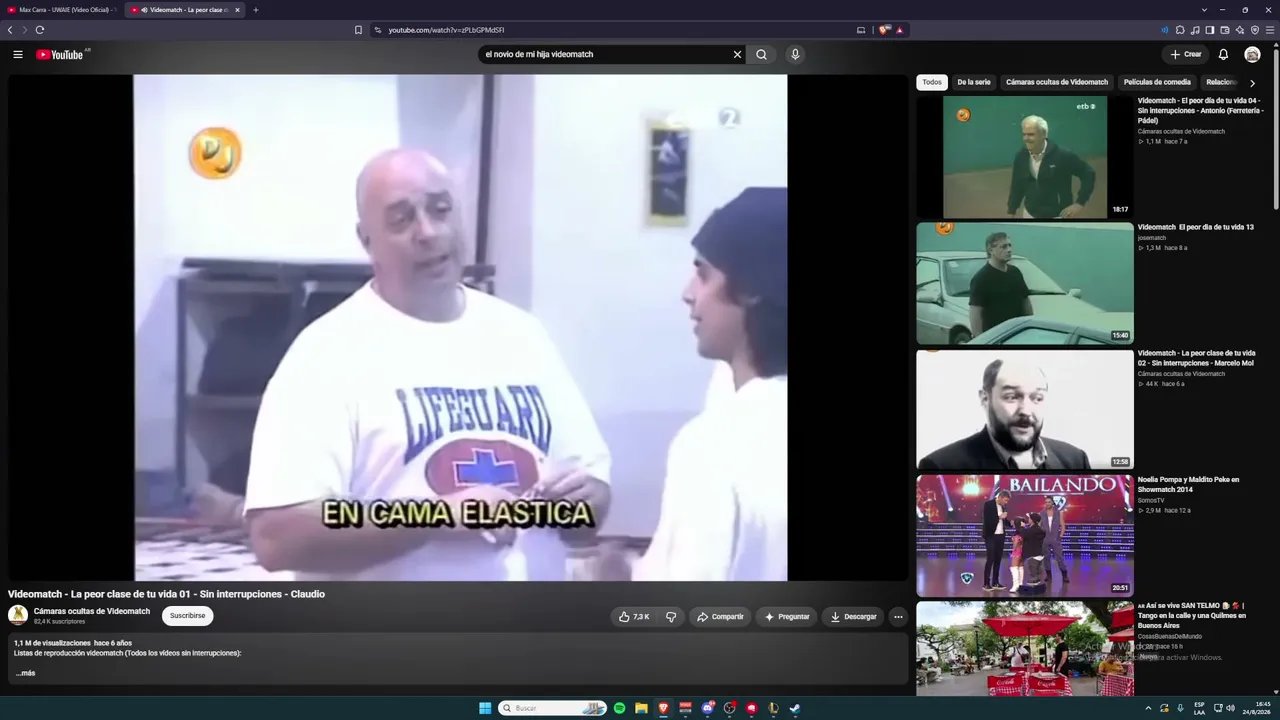
Task: Click the taskbar Buscar search box
Action: click(553, 708)
